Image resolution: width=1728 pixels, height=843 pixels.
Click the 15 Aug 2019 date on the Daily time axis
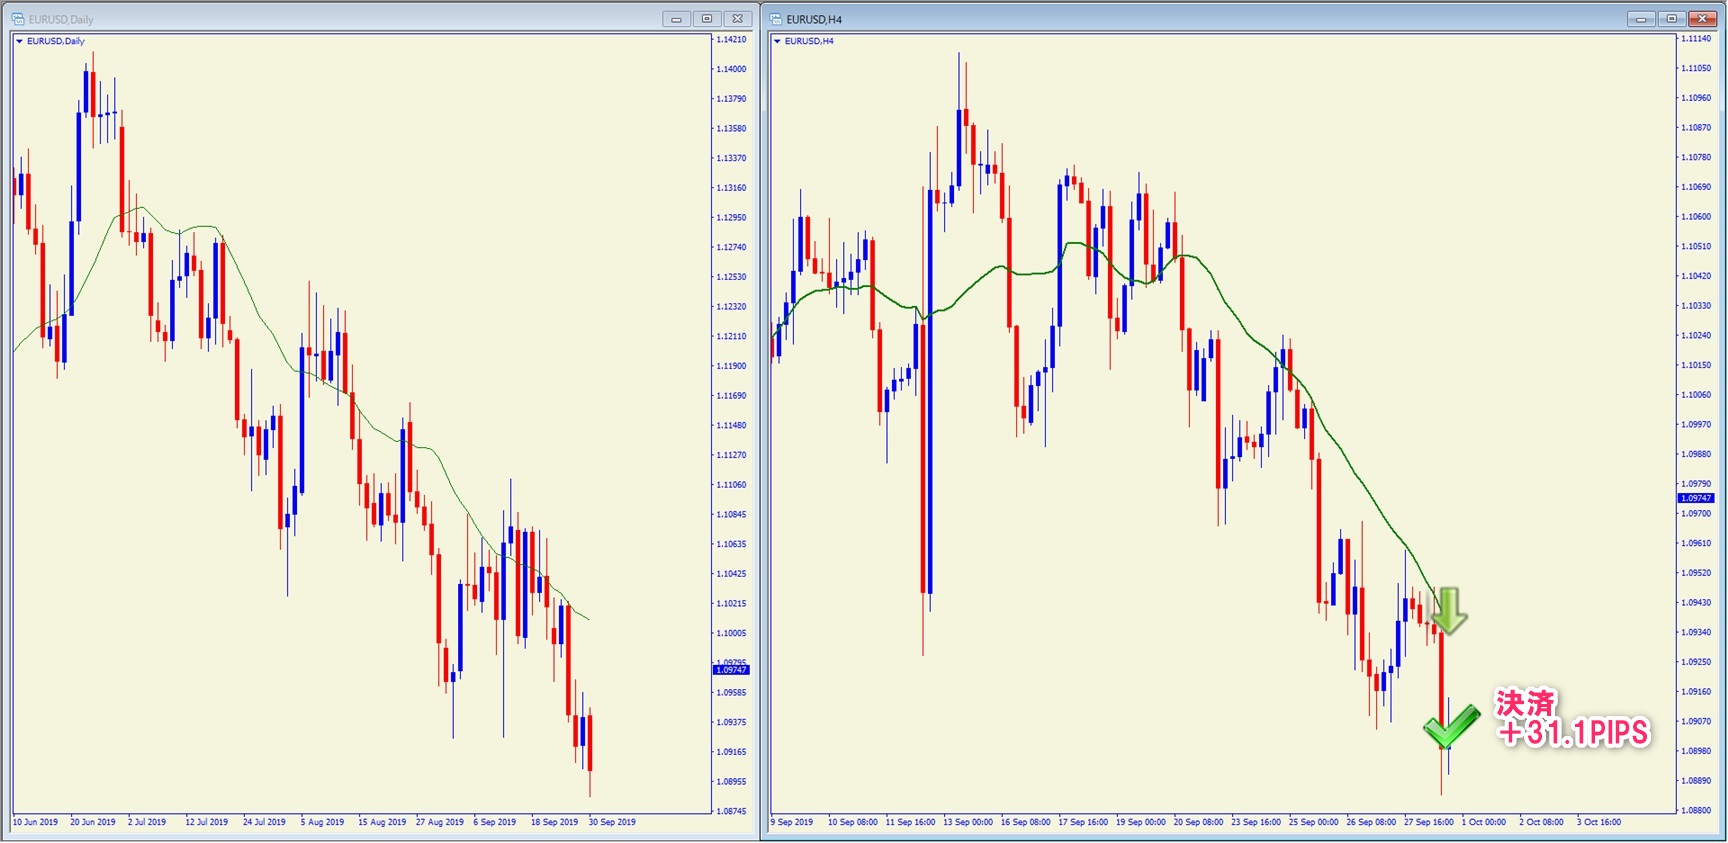coord(382,822)
